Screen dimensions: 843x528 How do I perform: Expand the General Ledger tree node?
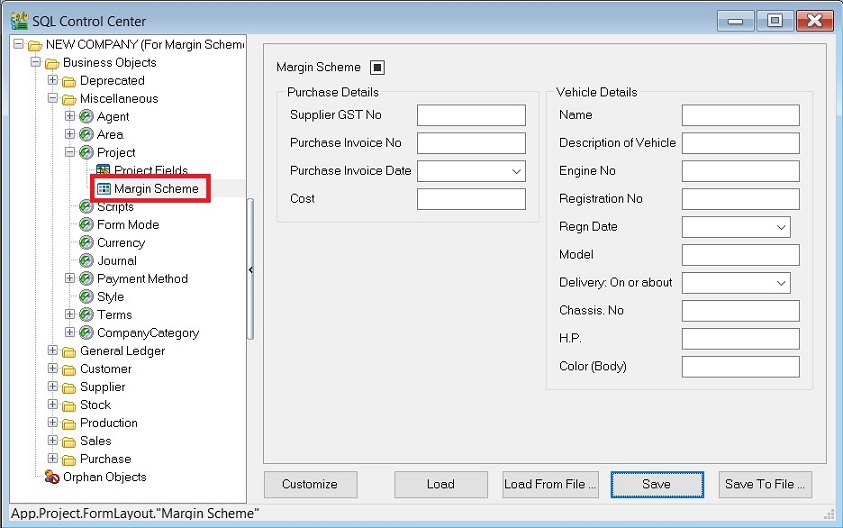(x=53, y=351)
